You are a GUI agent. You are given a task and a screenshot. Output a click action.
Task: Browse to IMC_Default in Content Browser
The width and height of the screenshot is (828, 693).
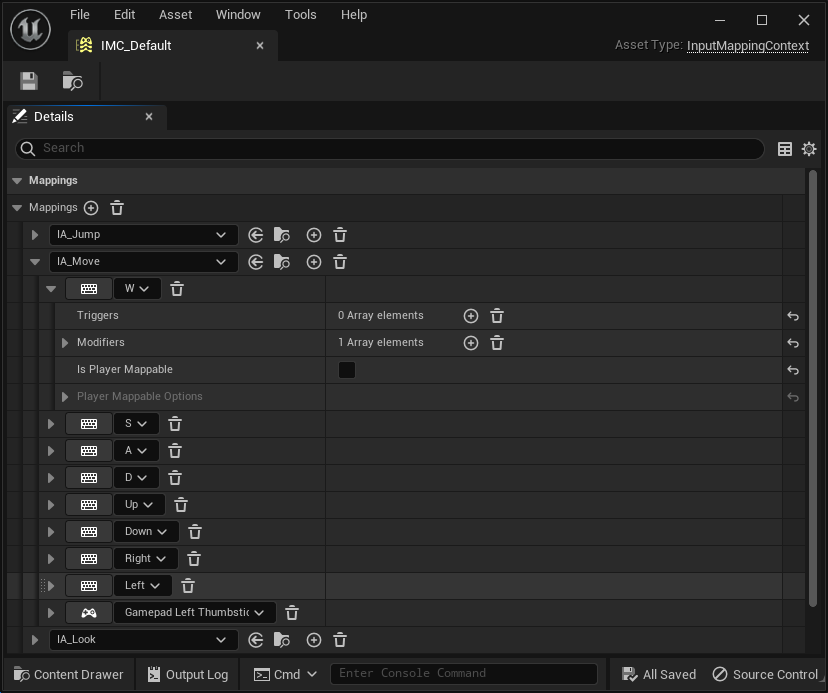[71, 81]
